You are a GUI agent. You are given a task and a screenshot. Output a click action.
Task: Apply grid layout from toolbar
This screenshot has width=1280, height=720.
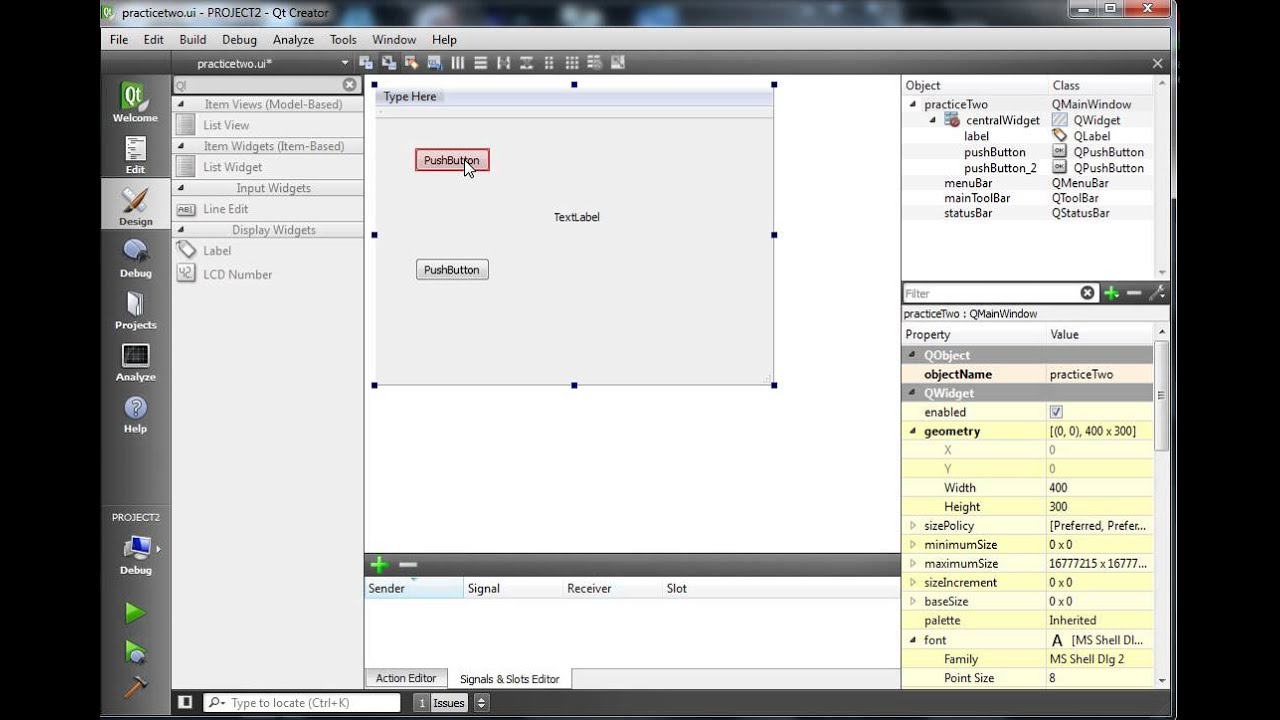(573, 63)
